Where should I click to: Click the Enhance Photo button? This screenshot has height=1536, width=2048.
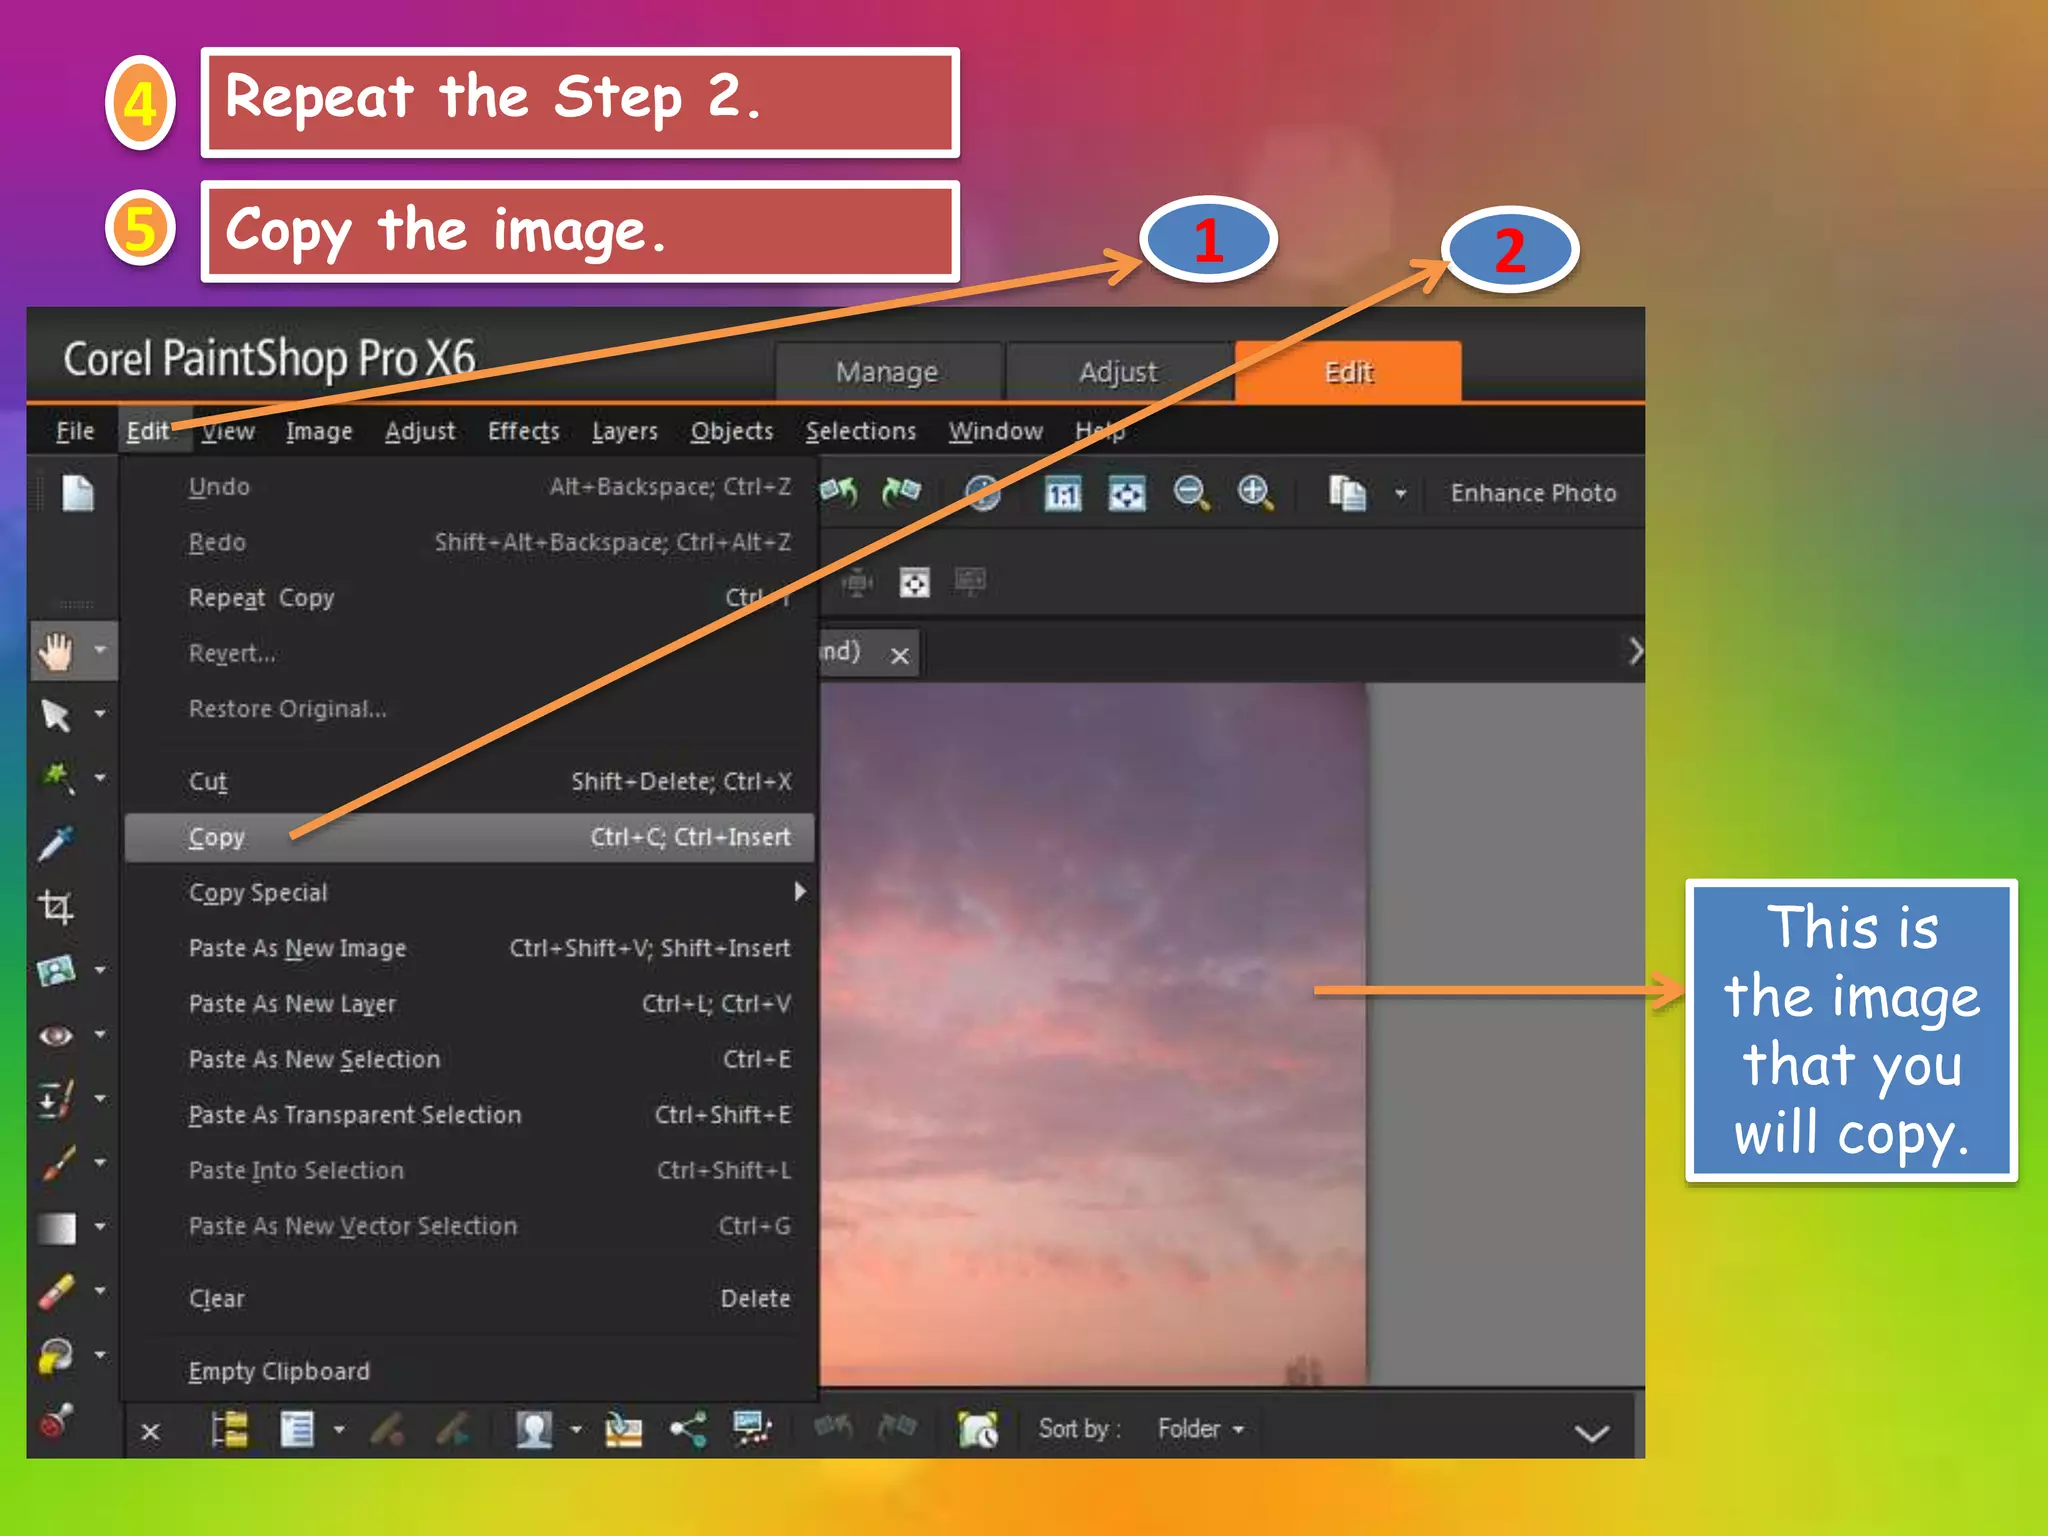[x=1533, y=493]
